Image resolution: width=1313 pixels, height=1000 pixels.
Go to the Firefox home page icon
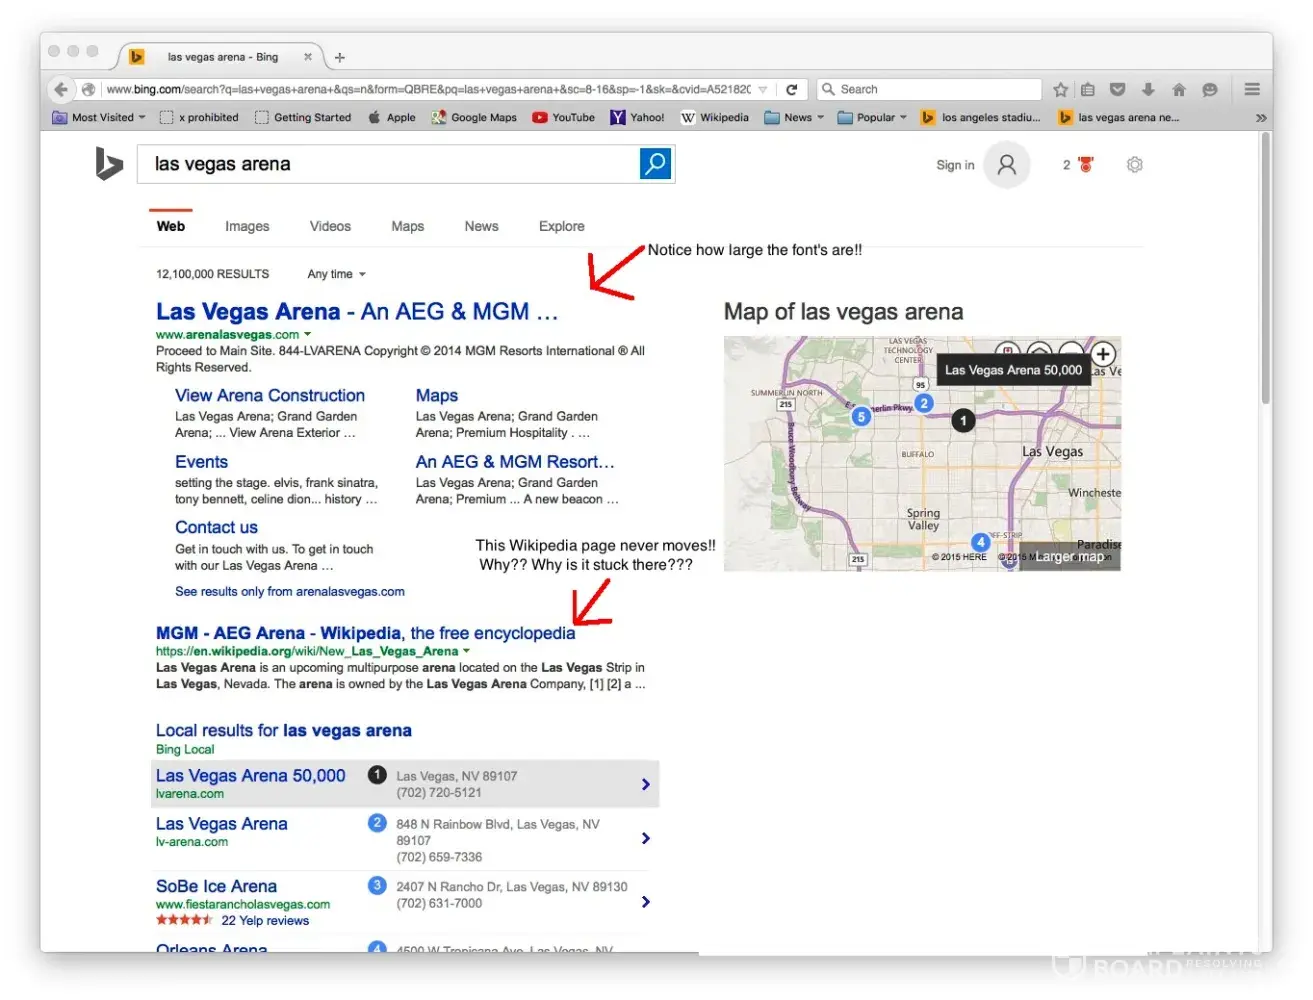coord(1179,89)
